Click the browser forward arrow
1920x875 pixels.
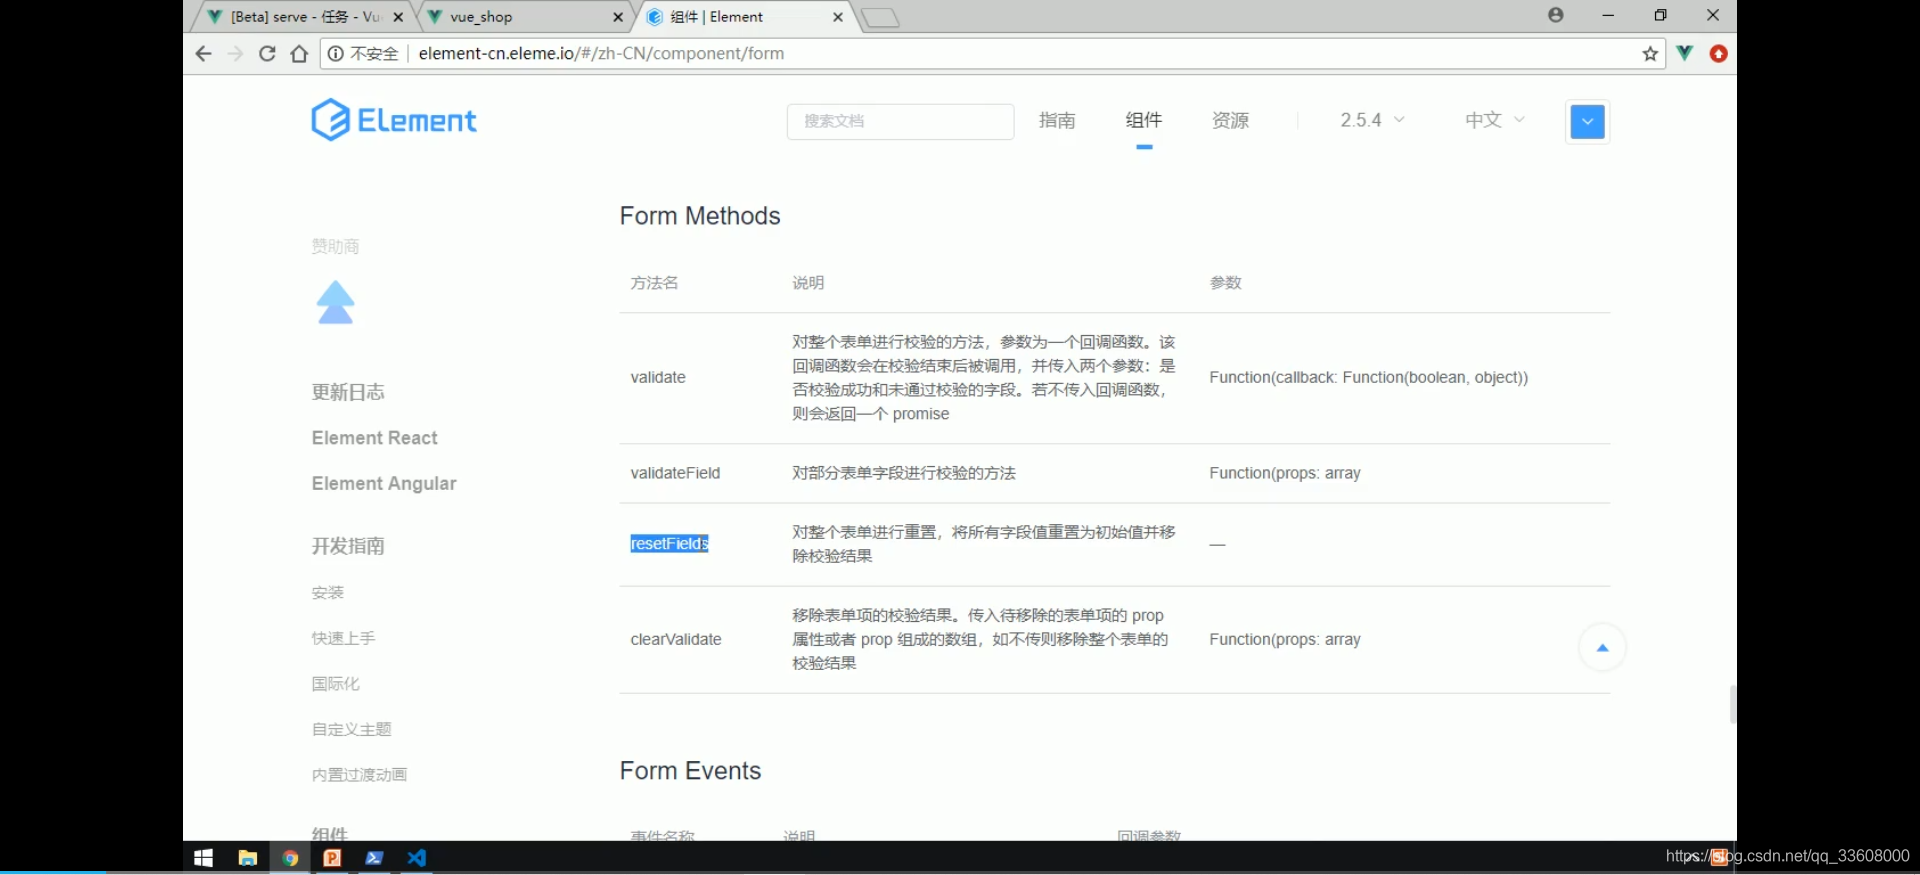(235, 54)
